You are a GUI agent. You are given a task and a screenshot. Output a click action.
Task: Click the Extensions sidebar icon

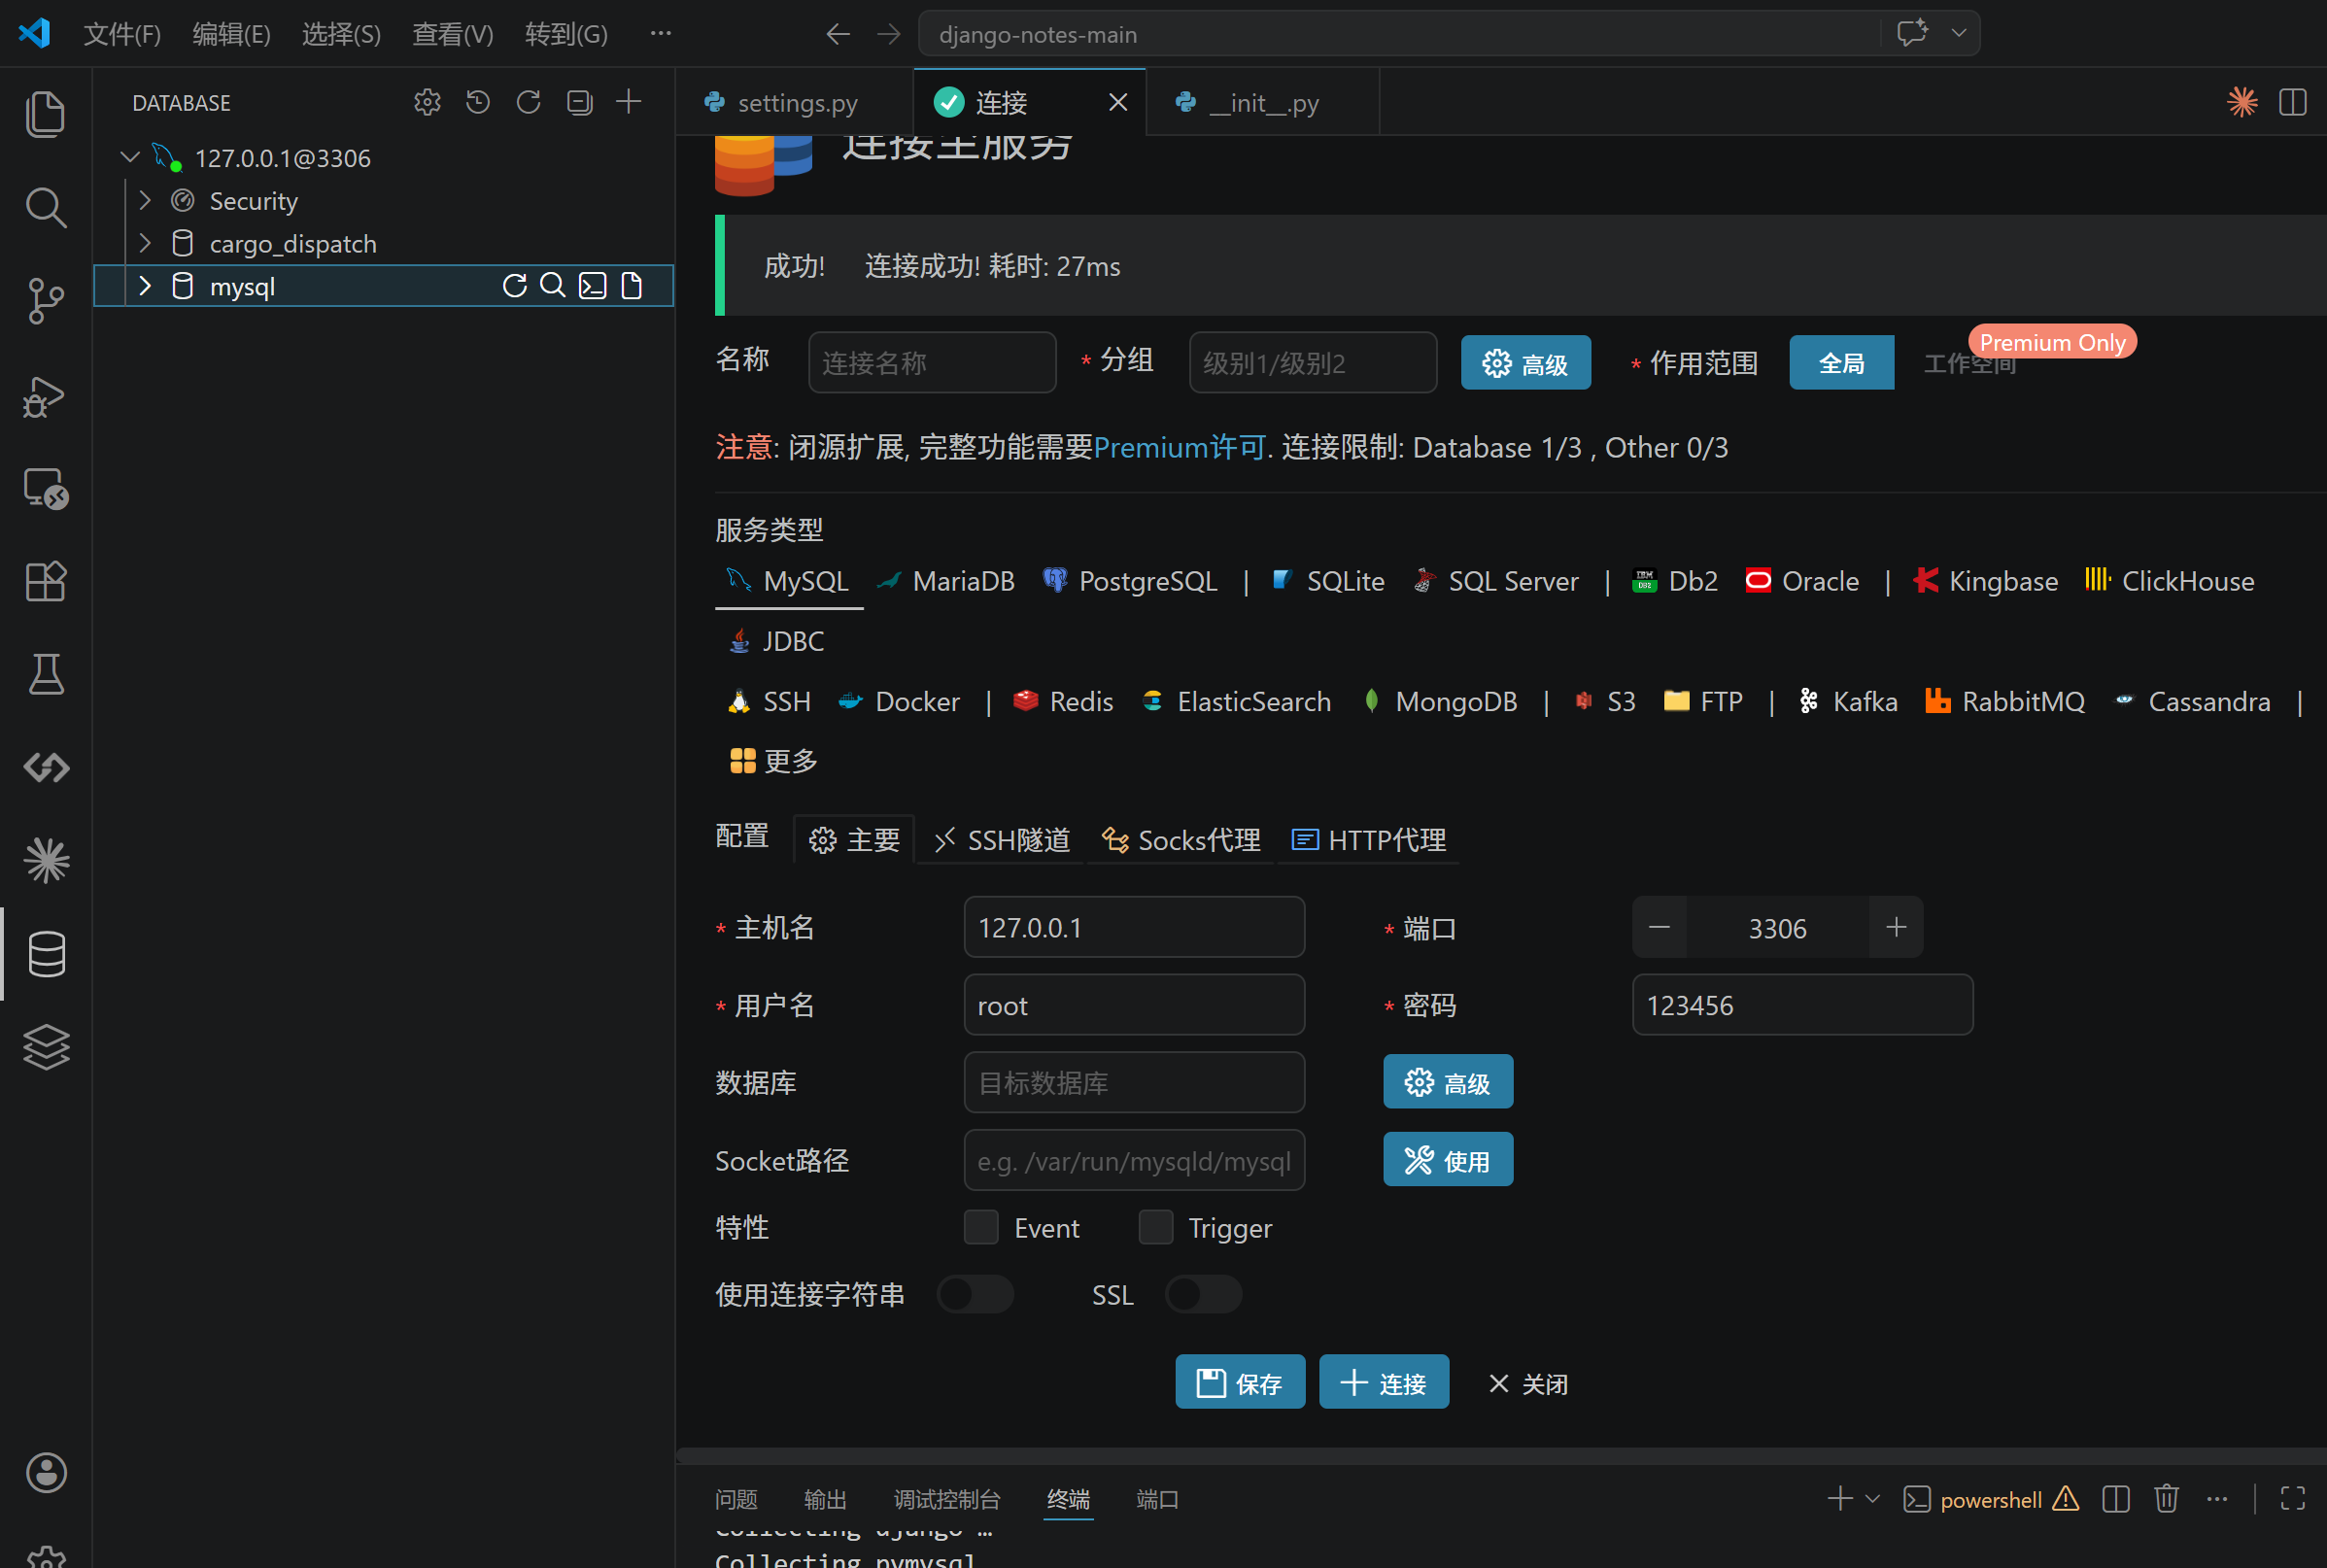click(x=46, y=581)
